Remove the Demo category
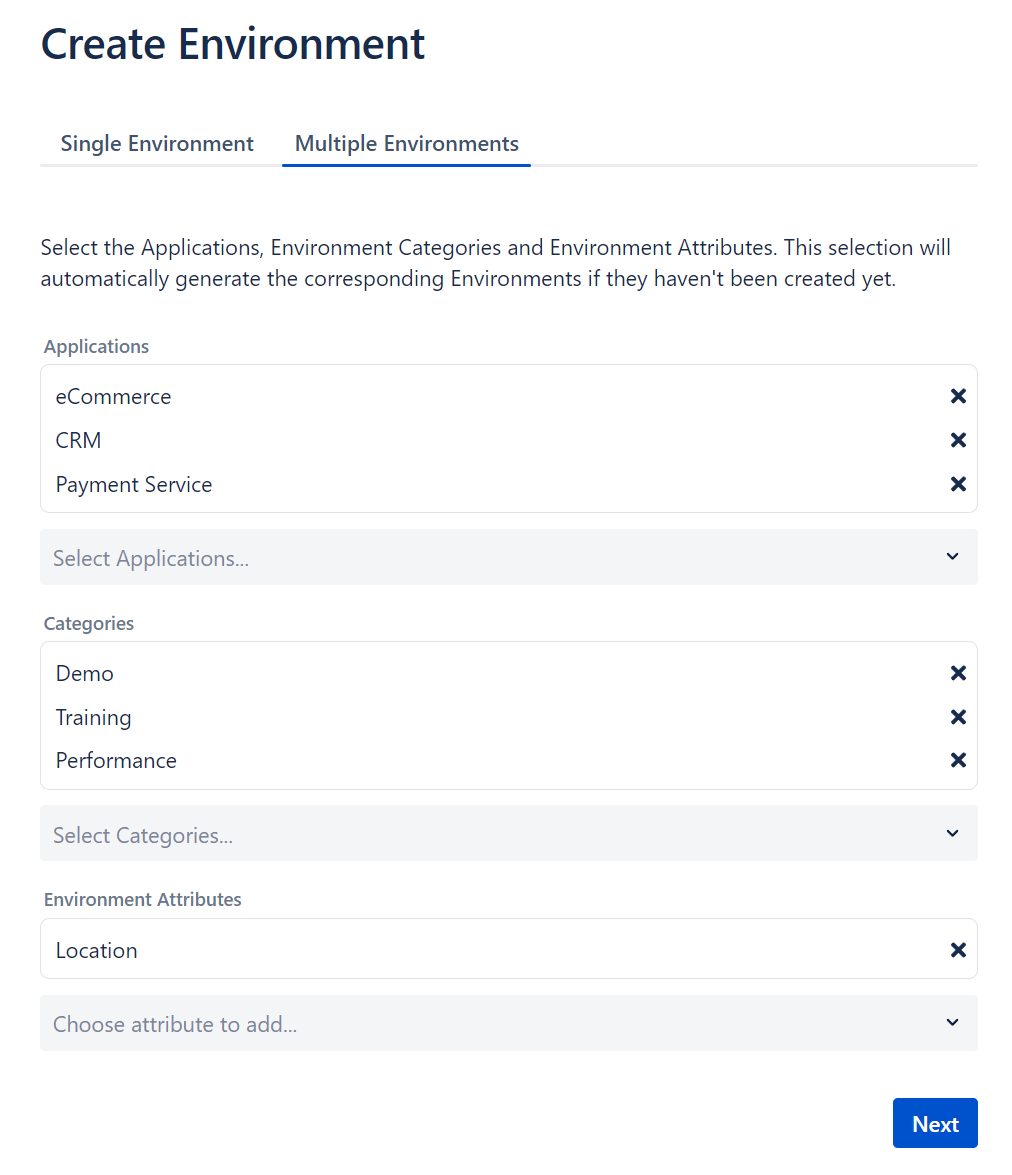The image size is (1012, 1175). pos(958,674)
